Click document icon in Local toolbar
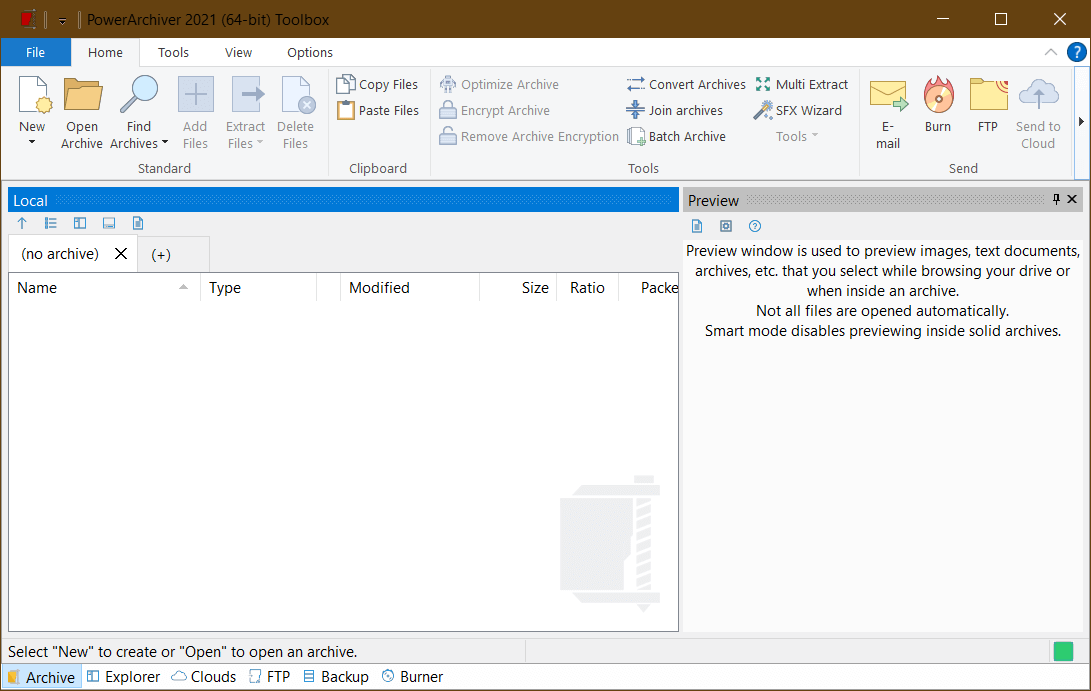This screenshot has height=691, width=1091. click(138, 223)
